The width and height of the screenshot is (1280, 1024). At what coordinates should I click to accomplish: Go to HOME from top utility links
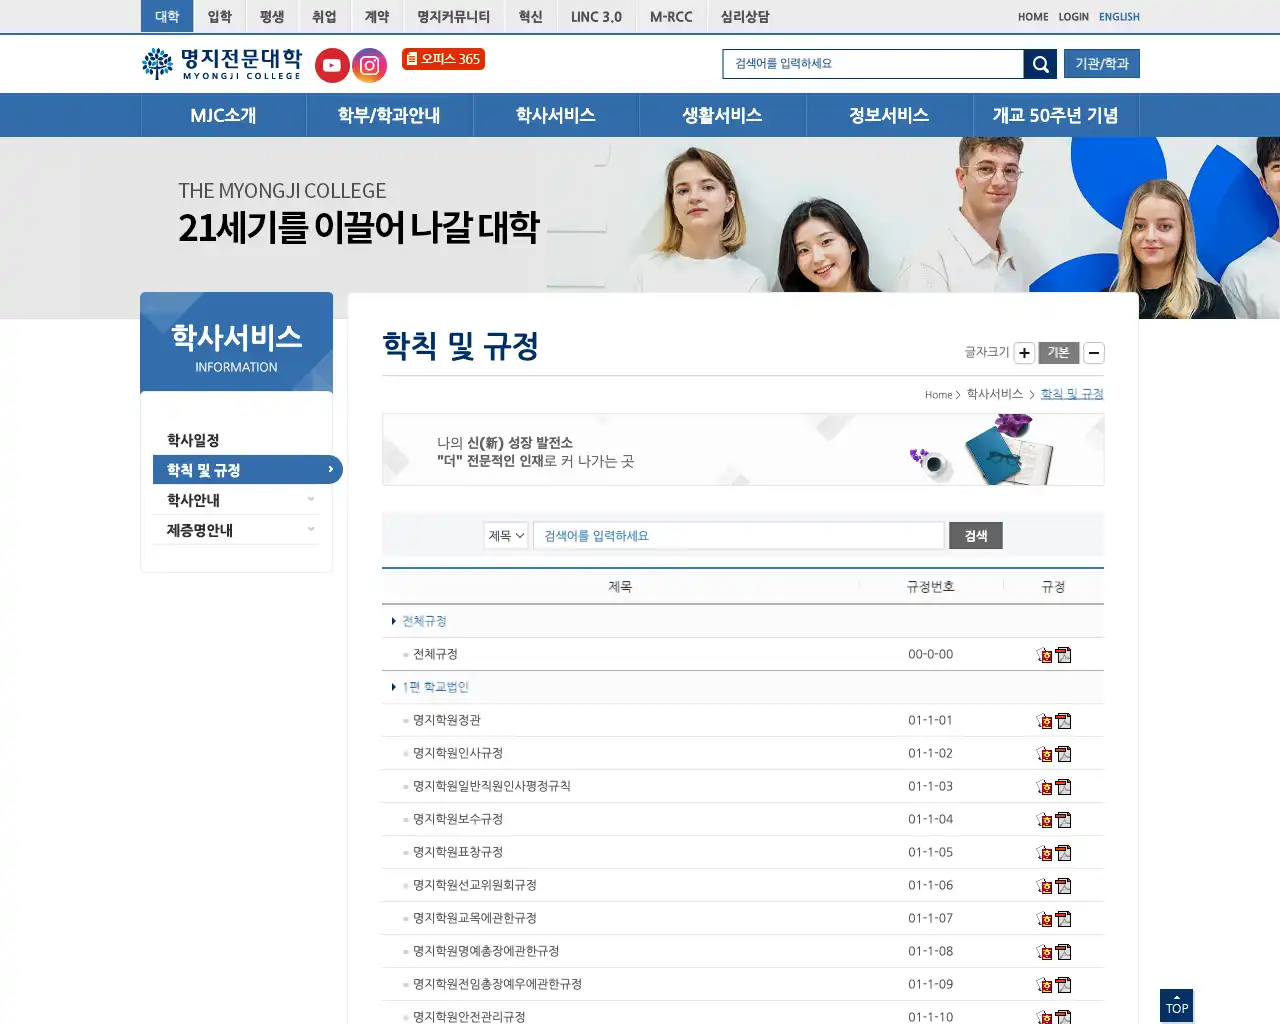pos(1033,17)
